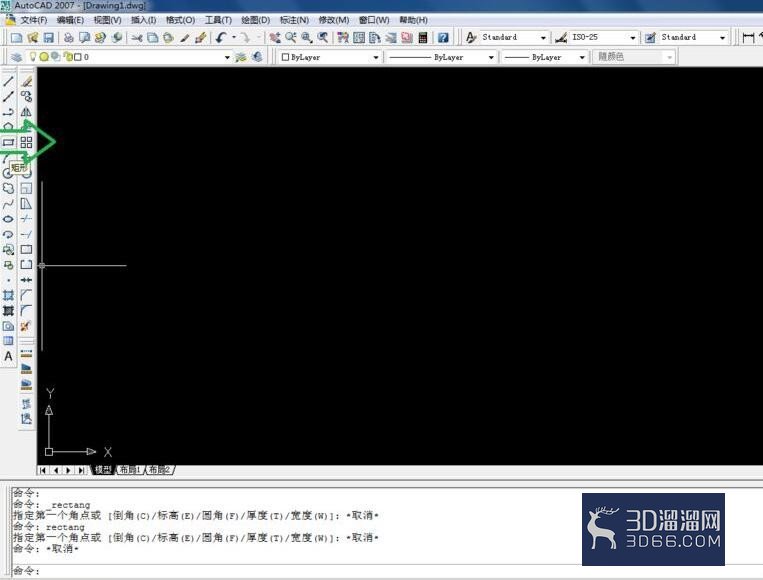This screenshot has width=763, height=580.
Task: Open the 标注(N) menu
Action: point(294,20)
